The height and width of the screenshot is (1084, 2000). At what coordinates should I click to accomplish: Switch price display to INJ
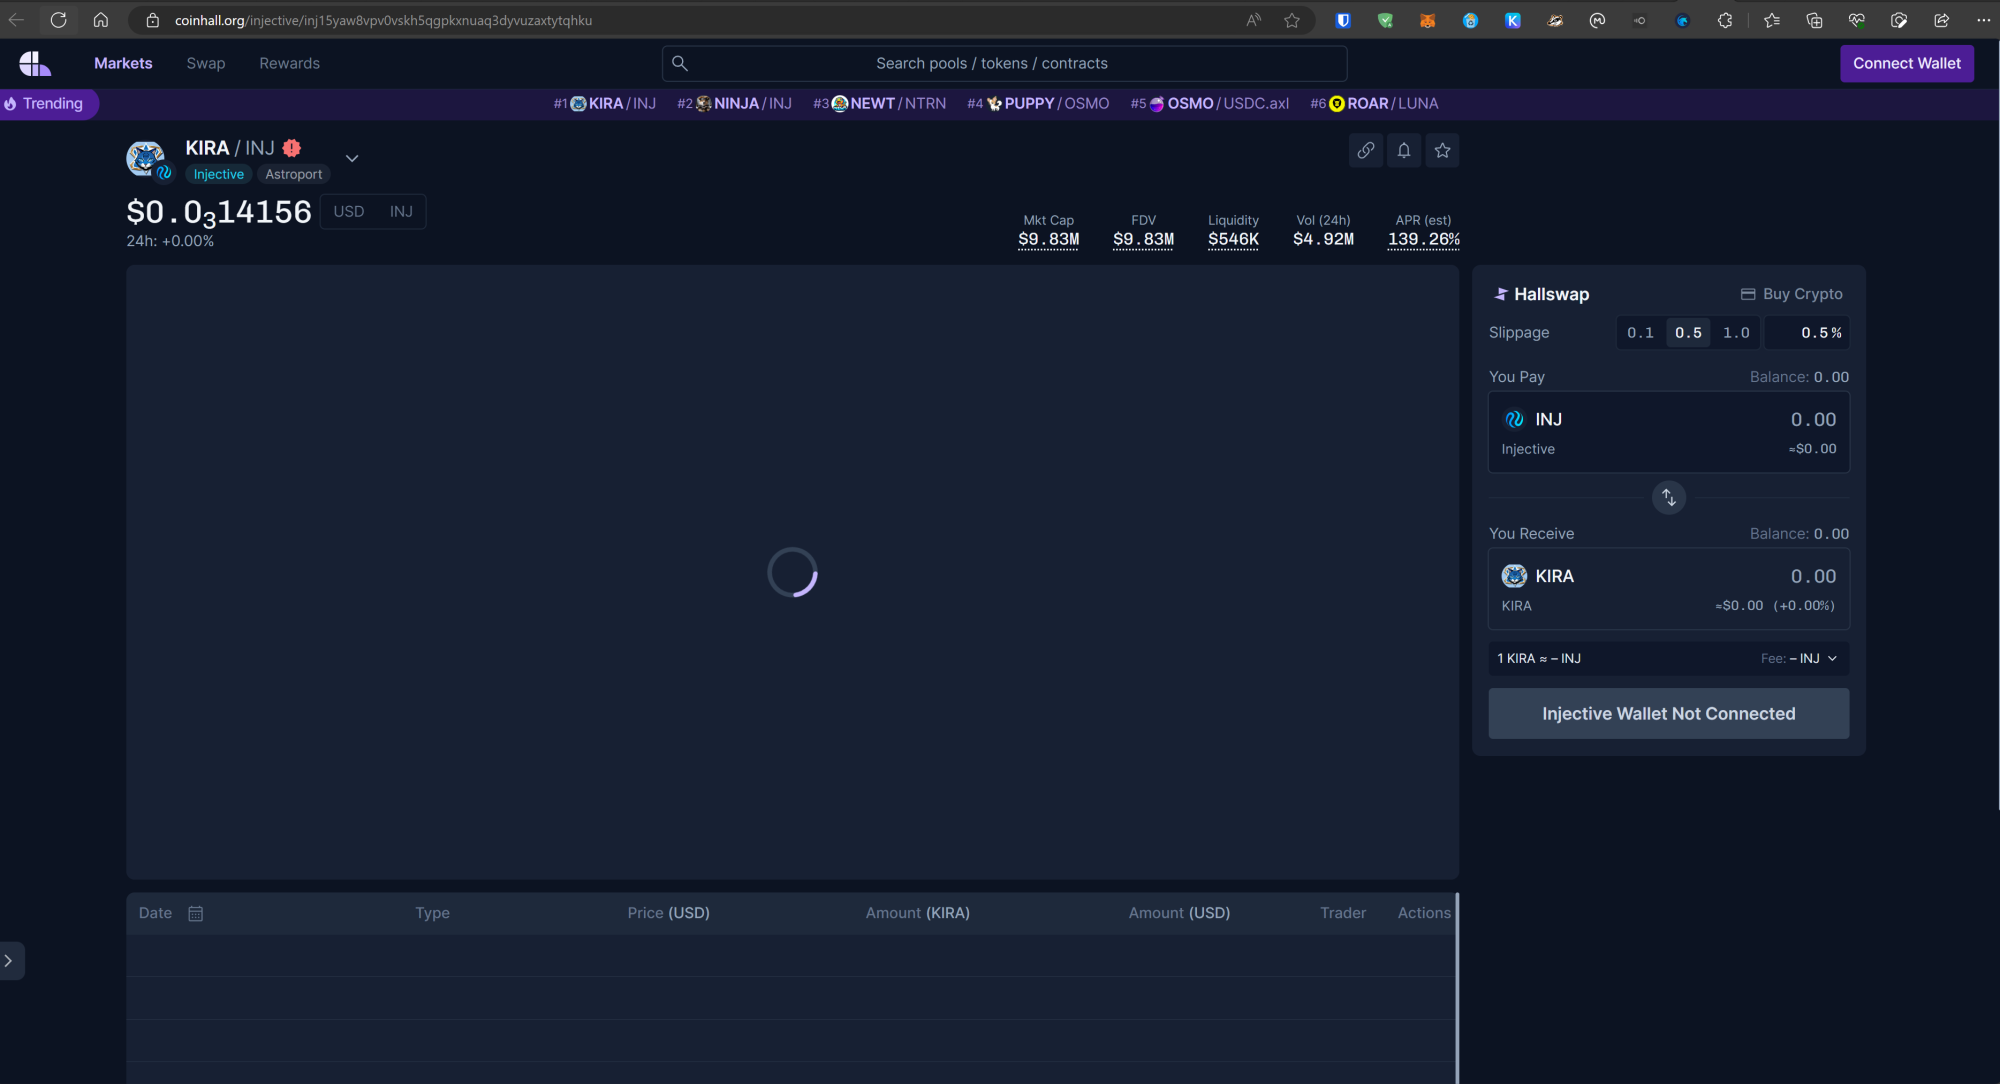pos(401,211)
